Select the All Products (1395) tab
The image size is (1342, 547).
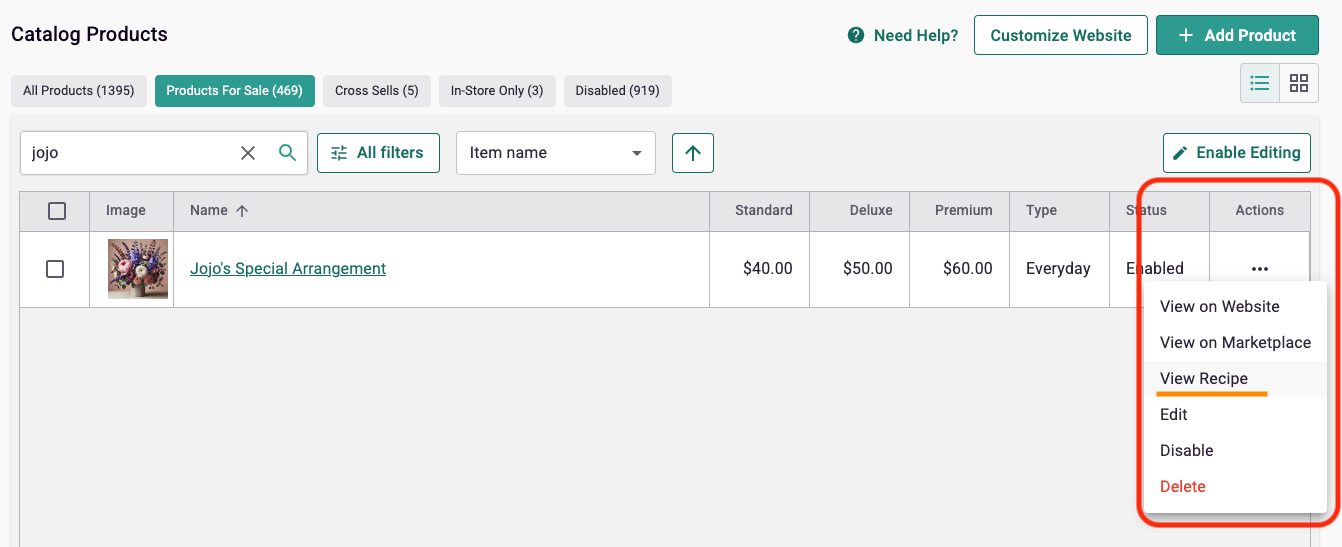coord(79,90)
